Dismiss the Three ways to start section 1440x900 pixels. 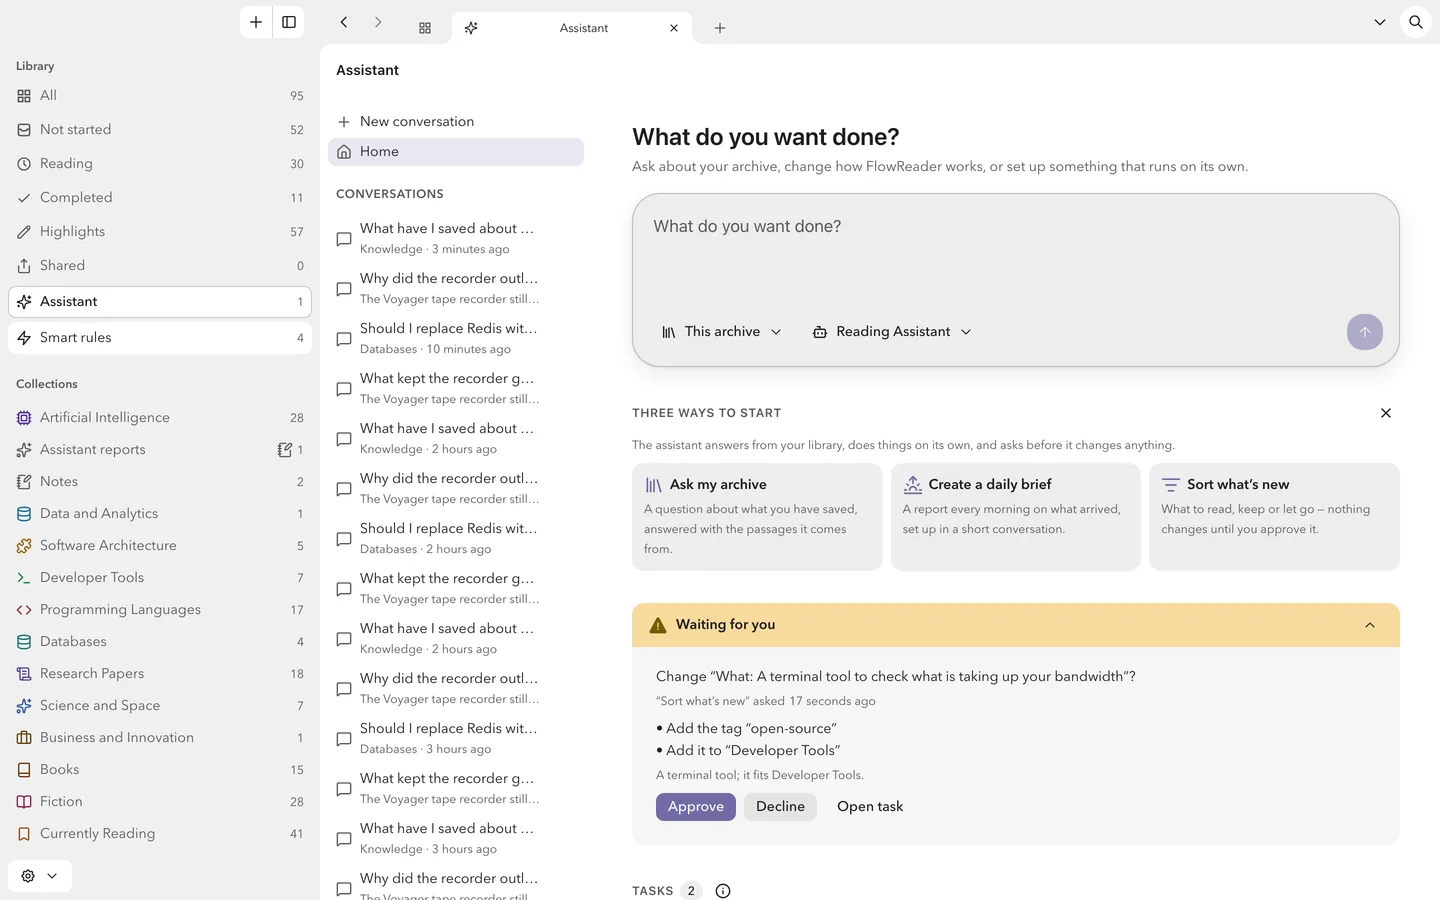point(1386,413)
